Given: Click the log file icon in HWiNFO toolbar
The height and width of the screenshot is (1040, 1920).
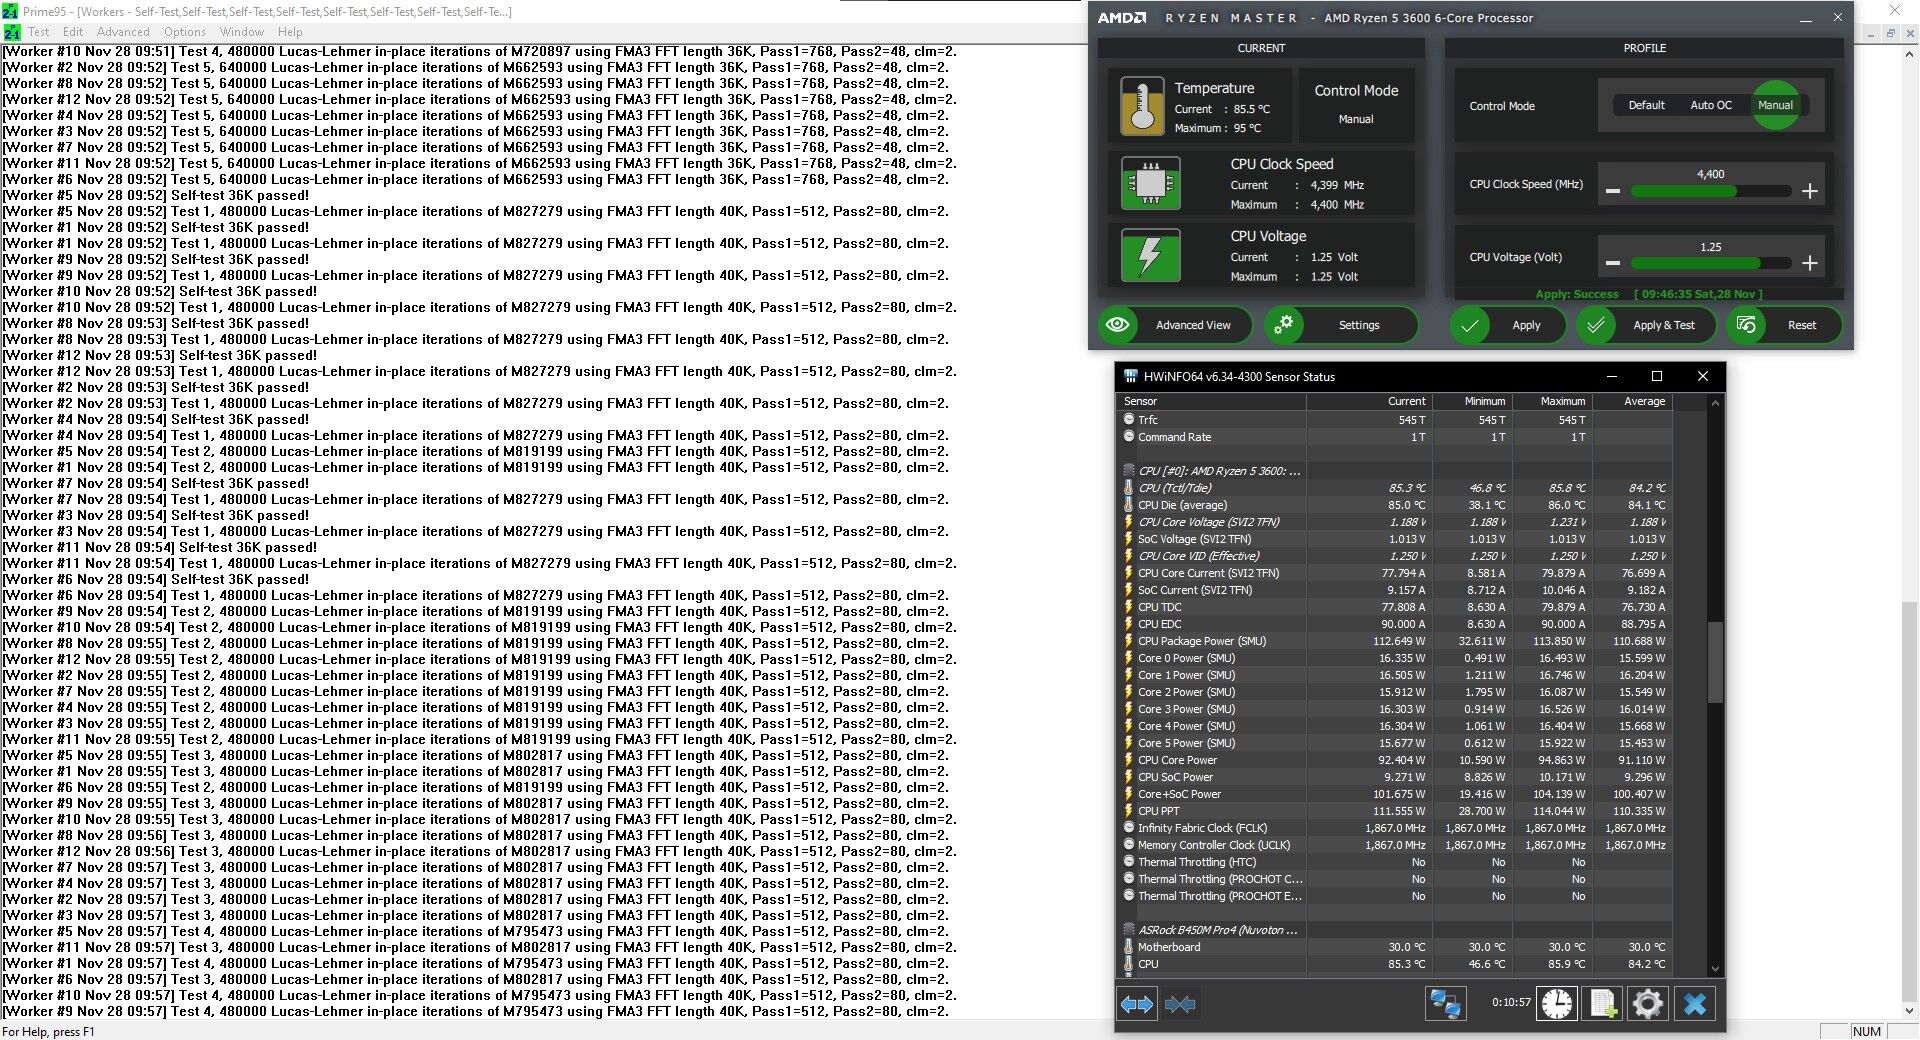Looking at the screenshot, I should 1603,1003.
